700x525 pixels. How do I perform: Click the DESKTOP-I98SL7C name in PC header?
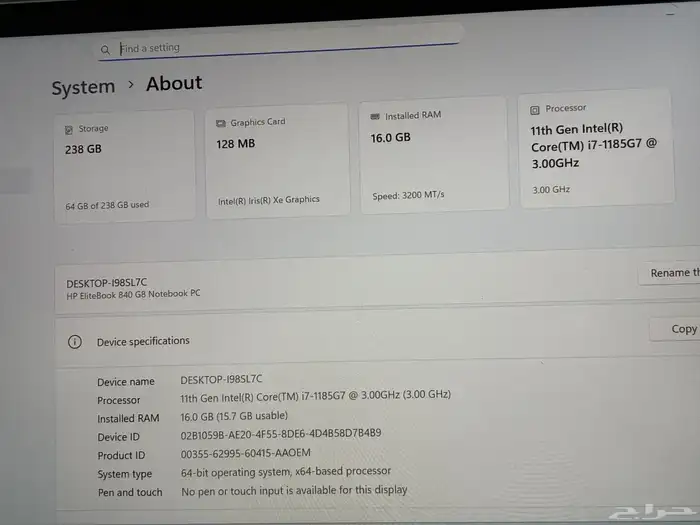106,283
